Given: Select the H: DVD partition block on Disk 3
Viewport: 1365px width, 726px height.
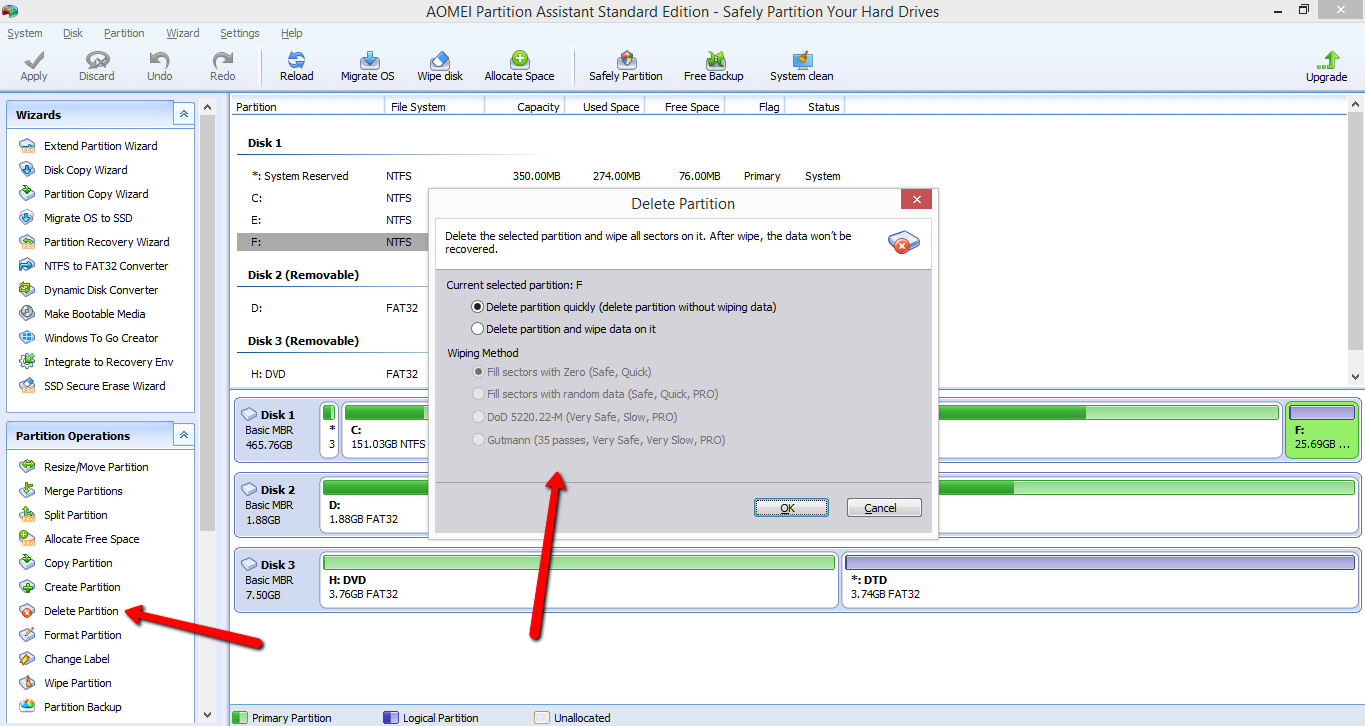Looking at the screenshot, I should pos(579,580).
